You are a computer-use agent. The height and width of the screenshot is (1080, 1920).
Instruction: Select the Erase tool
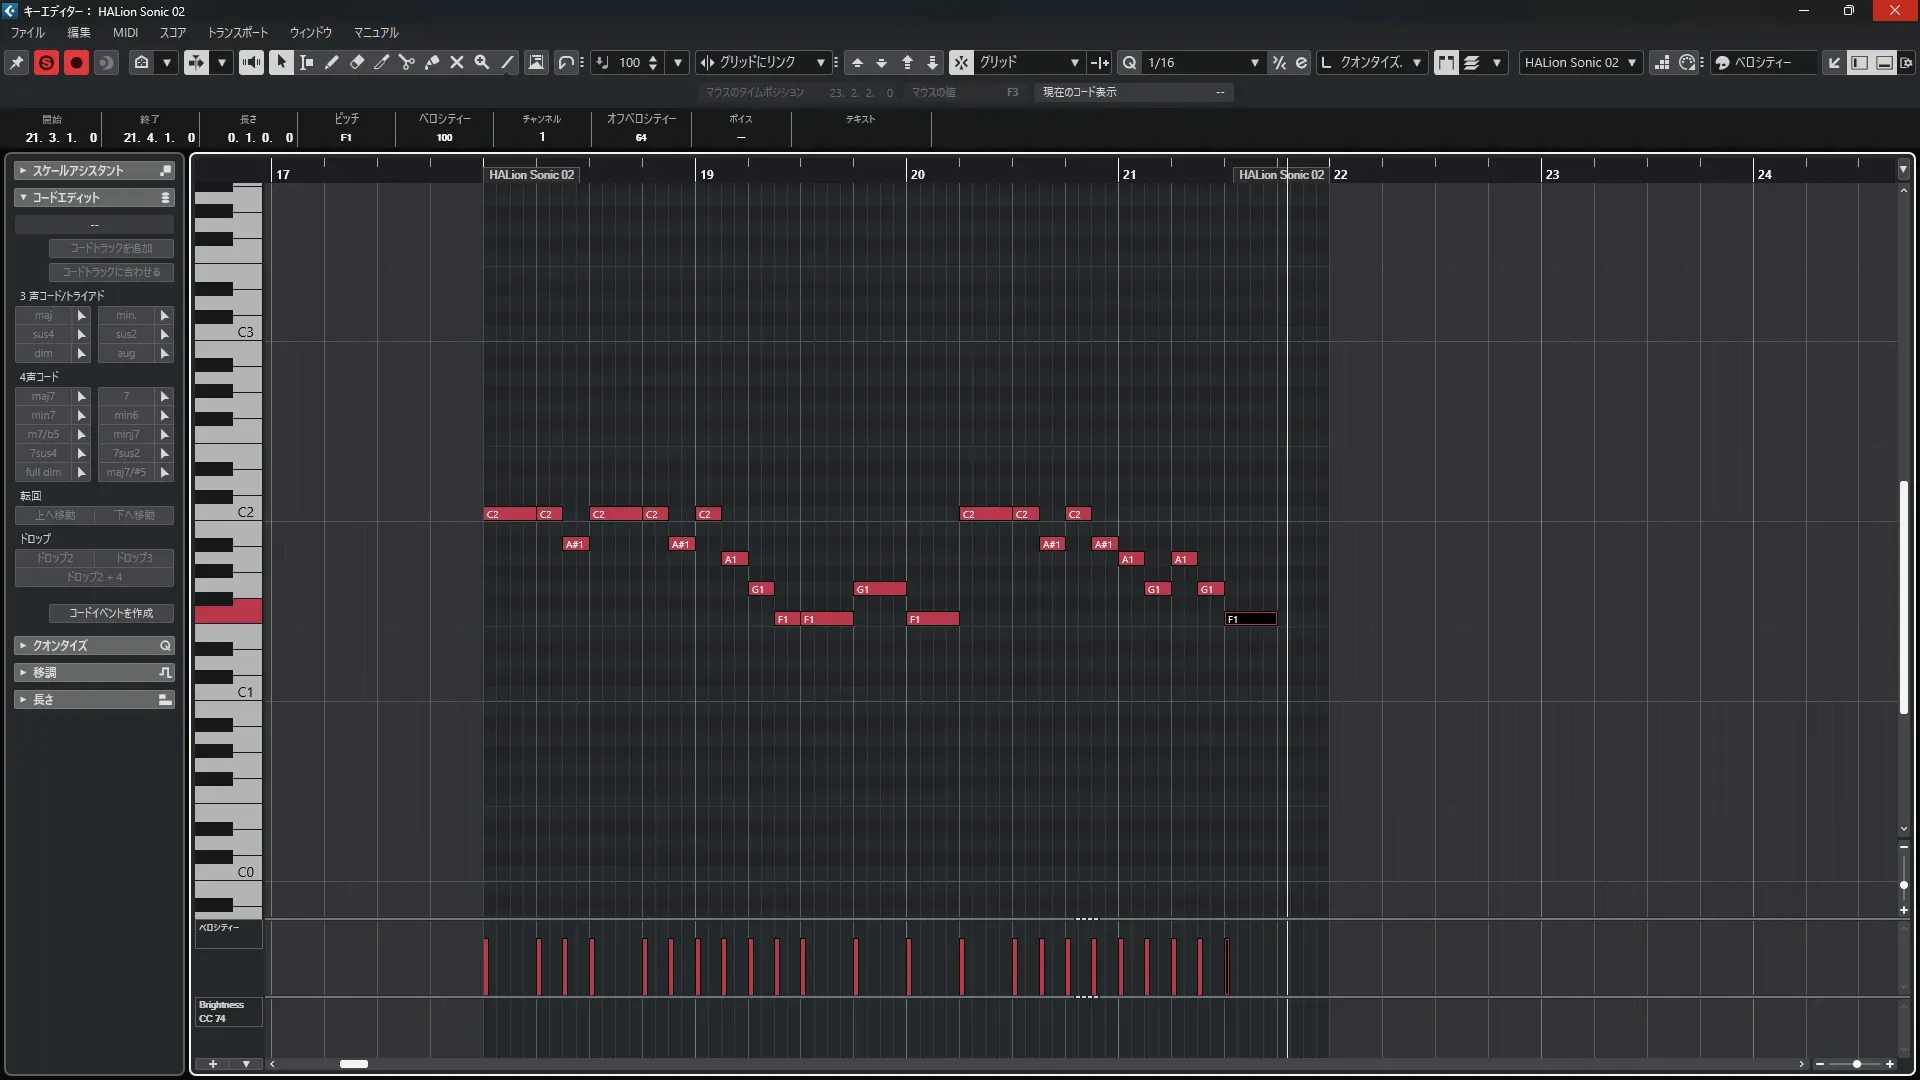click(357, 62)
